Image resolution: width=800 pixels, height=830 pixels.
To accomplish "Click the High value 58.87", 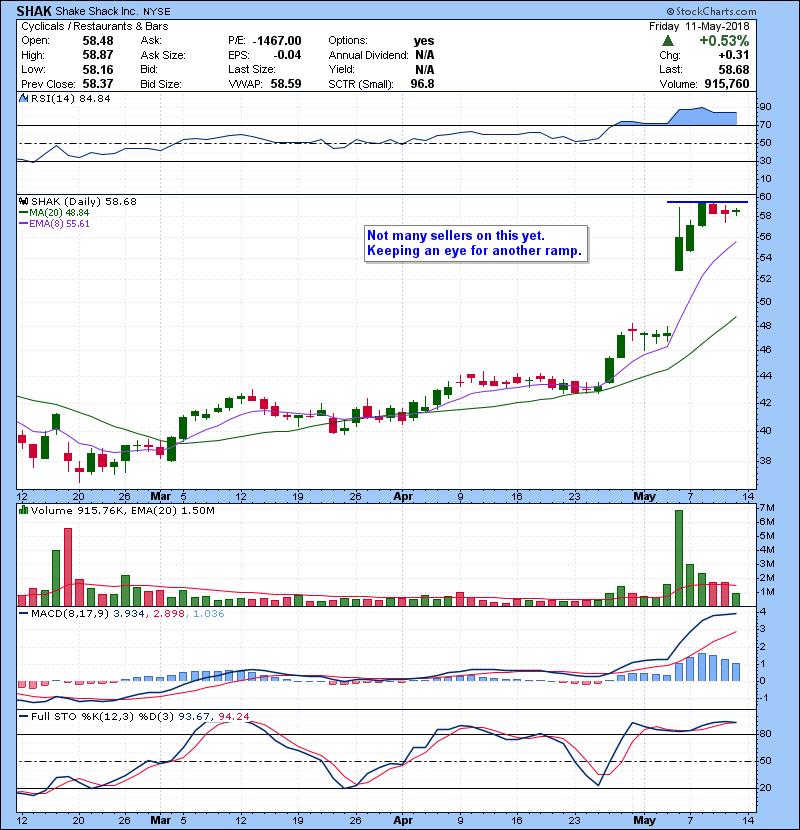I will (x=97, y=55).
